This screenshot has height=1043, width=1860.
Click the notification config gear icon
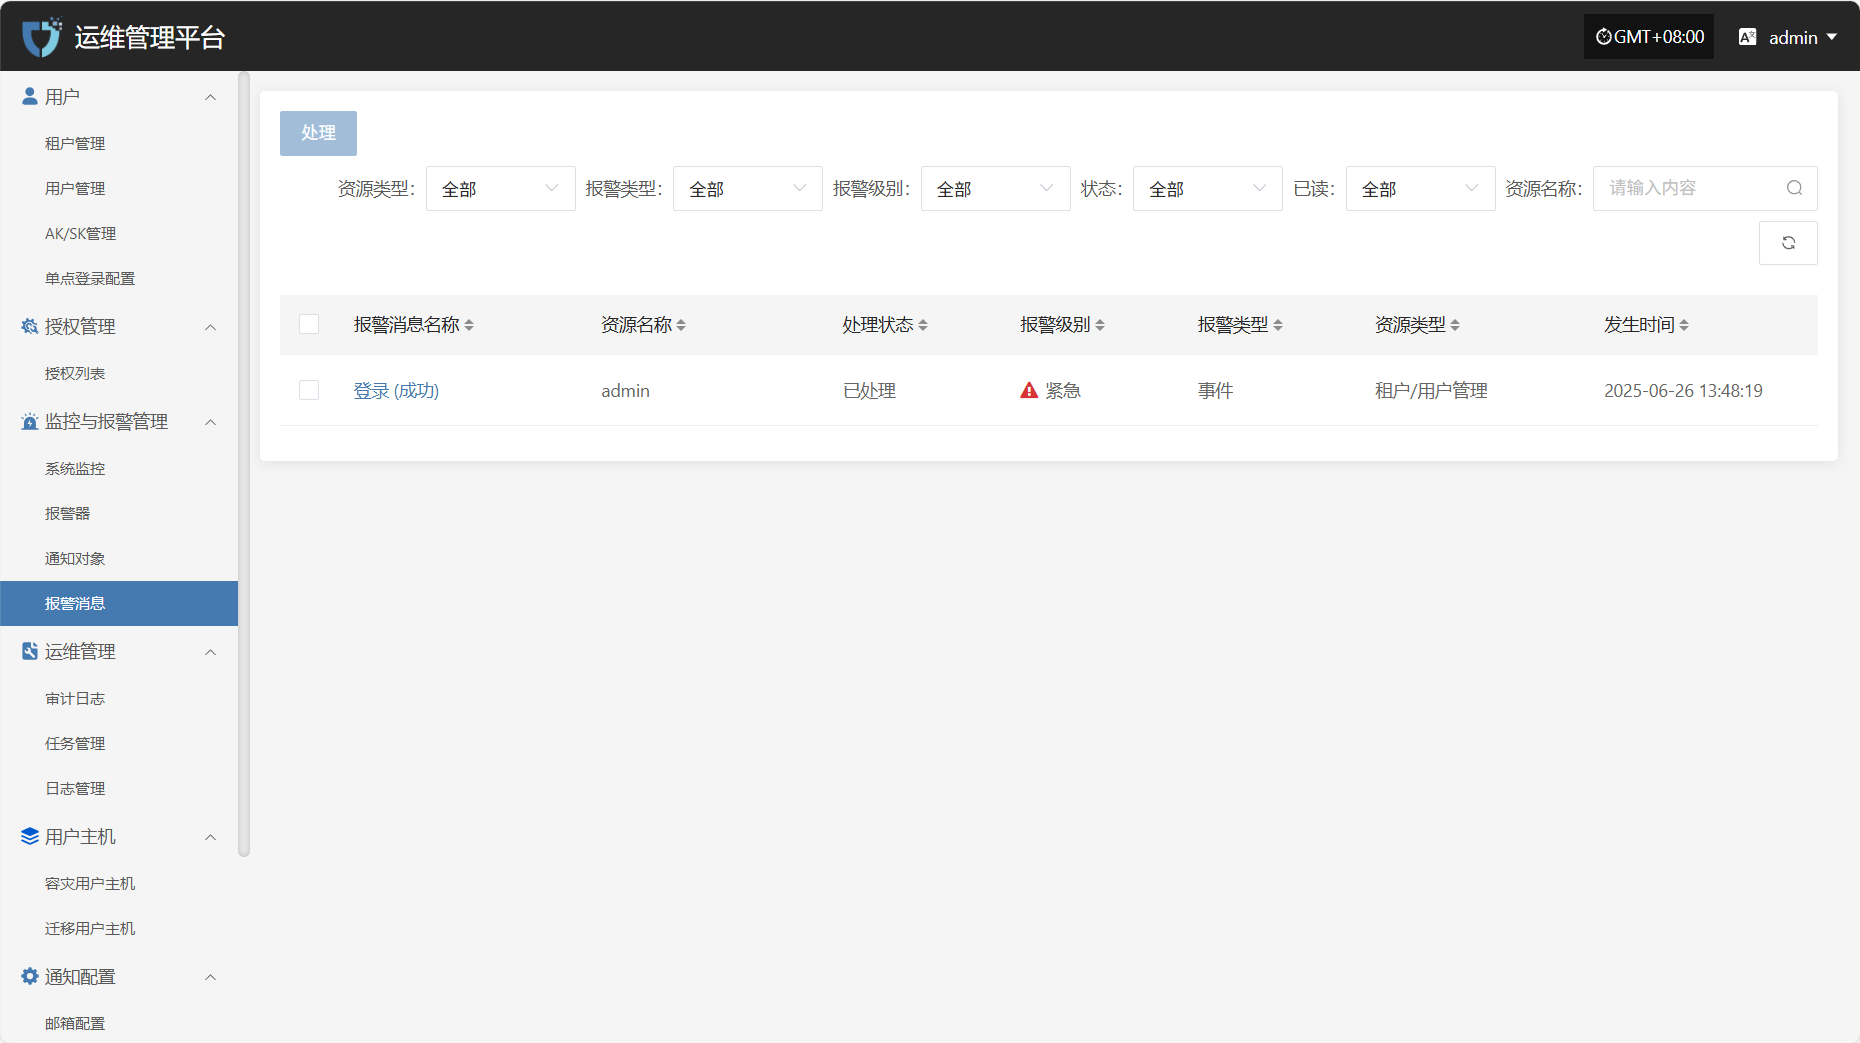pyautogui.click(x=30, y=976)
